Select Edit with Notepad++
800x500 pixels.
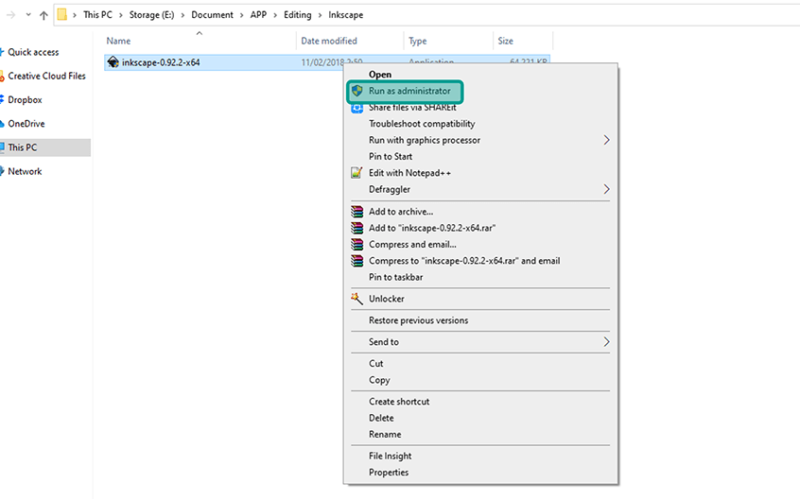(410, 173)
